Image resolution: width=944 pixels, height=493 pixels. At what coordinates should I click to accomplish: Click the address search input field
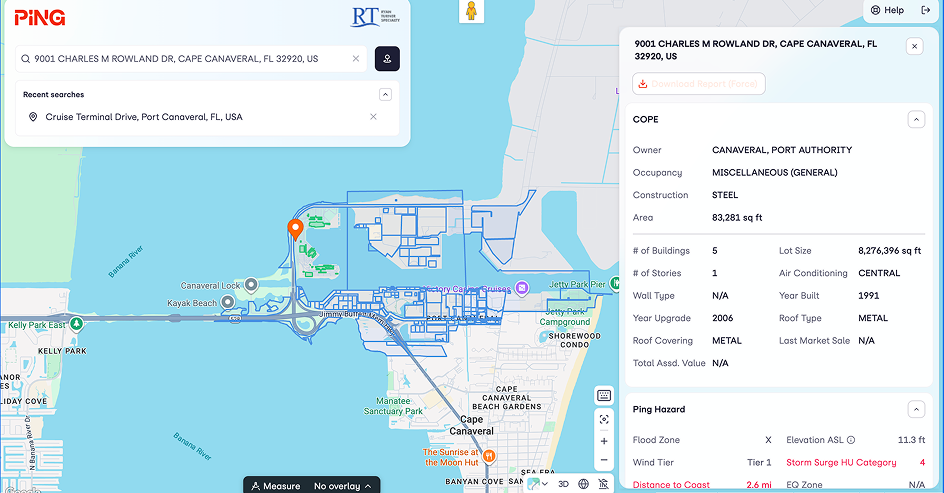(190, 59)
